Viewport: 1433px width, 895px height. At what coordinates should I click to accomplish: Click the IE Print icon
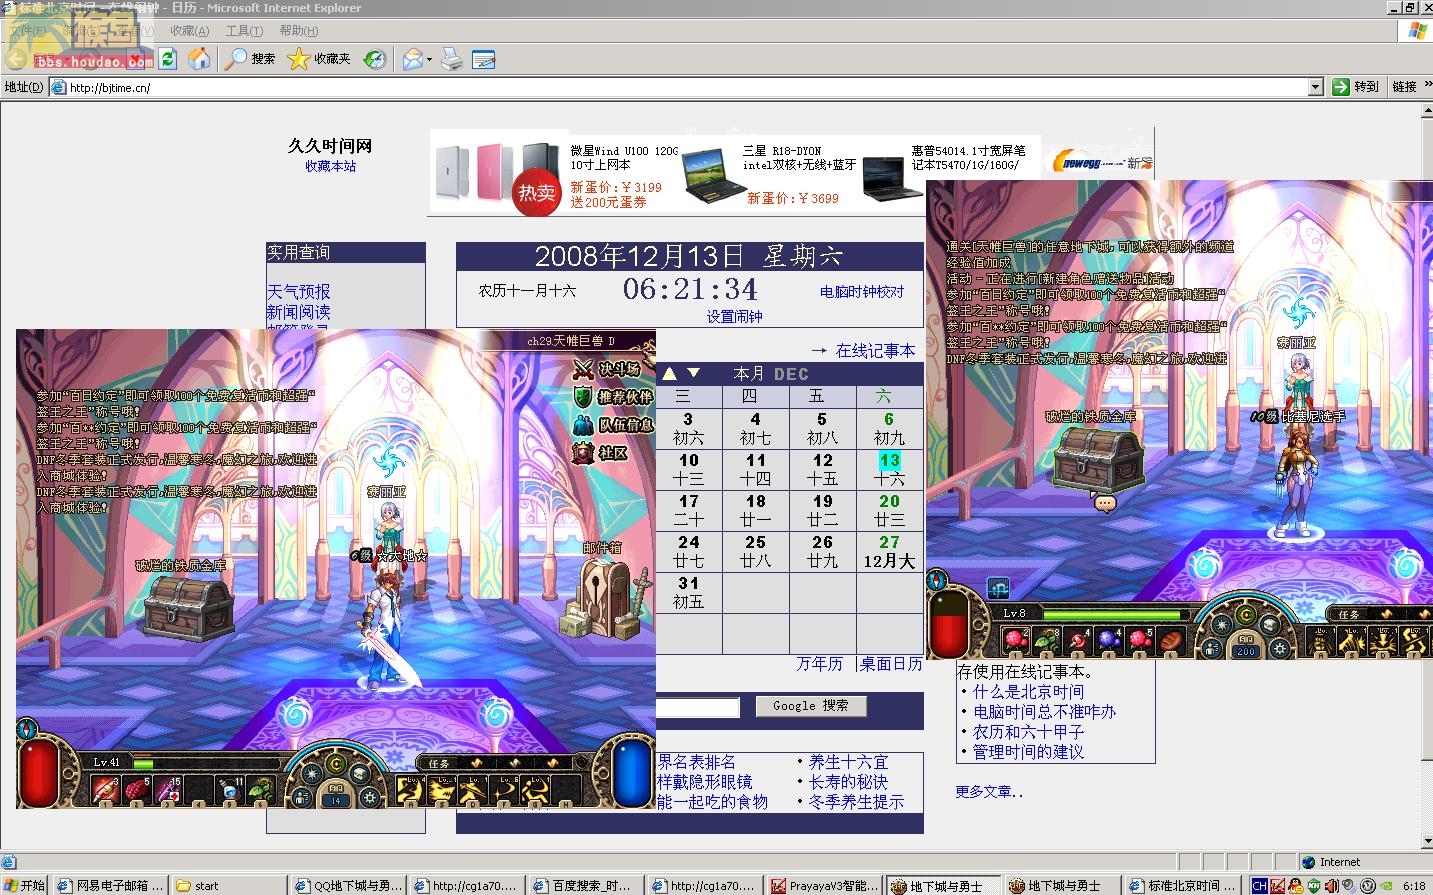click(452, 59)
